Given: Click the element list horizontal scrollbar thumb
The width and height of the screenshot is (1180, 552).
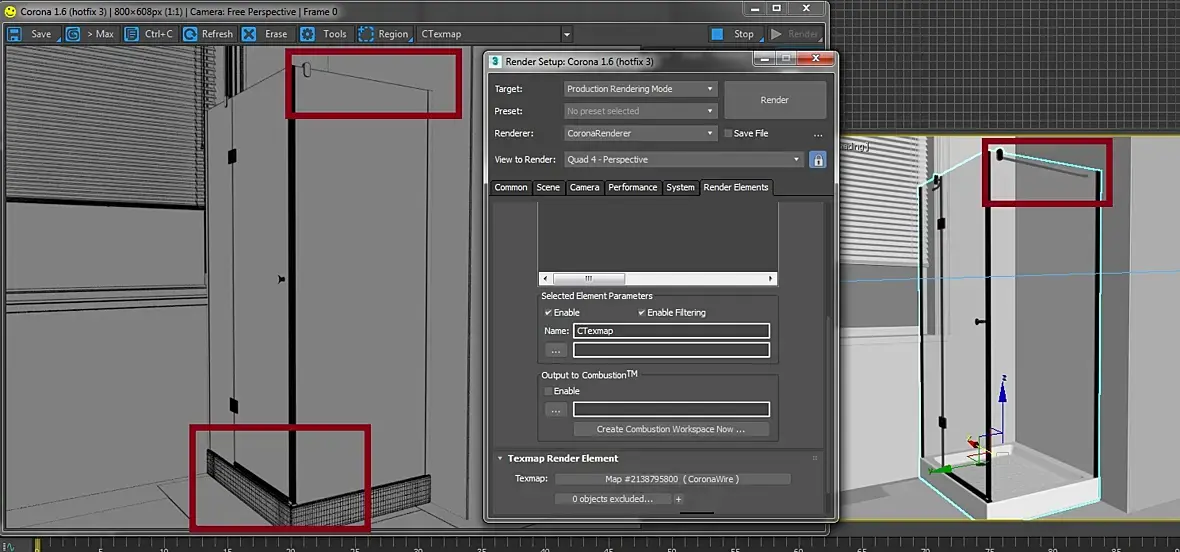Looking at the screenshot, I should point(588,278).
